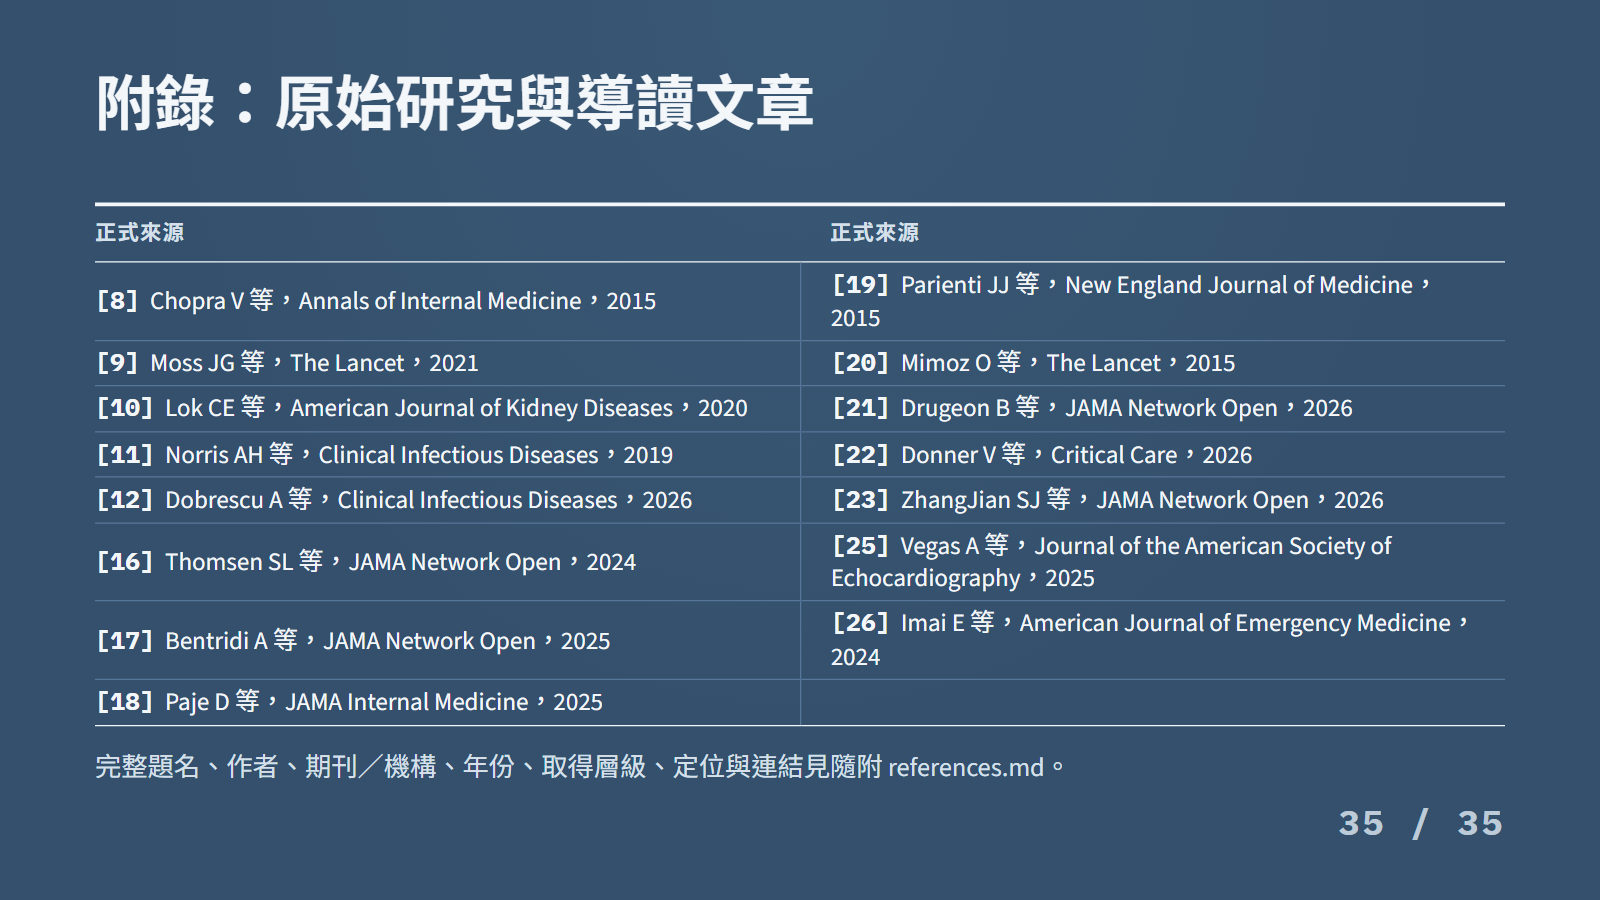Image resolution: width=1600 pixels, height=900 pixels.
Task: Select reference [25] Vegas A Echocardiography 2025
Action: tap(1111, 562)
